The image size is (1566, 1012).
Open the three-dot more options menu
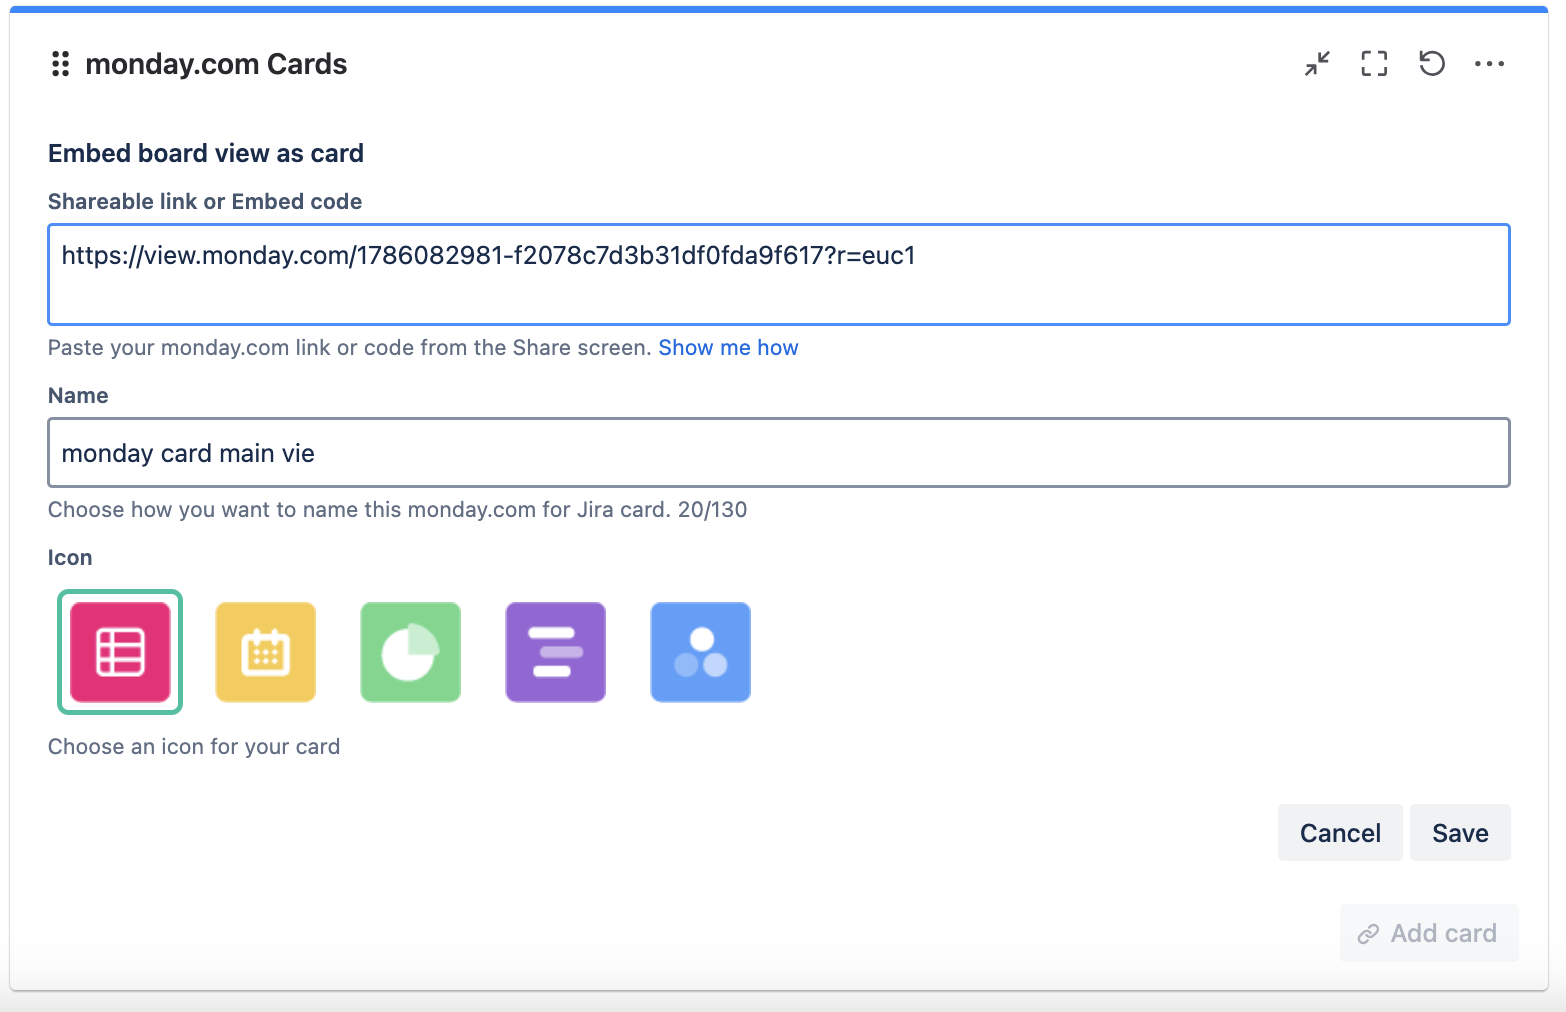click(x=1489, y=64)
